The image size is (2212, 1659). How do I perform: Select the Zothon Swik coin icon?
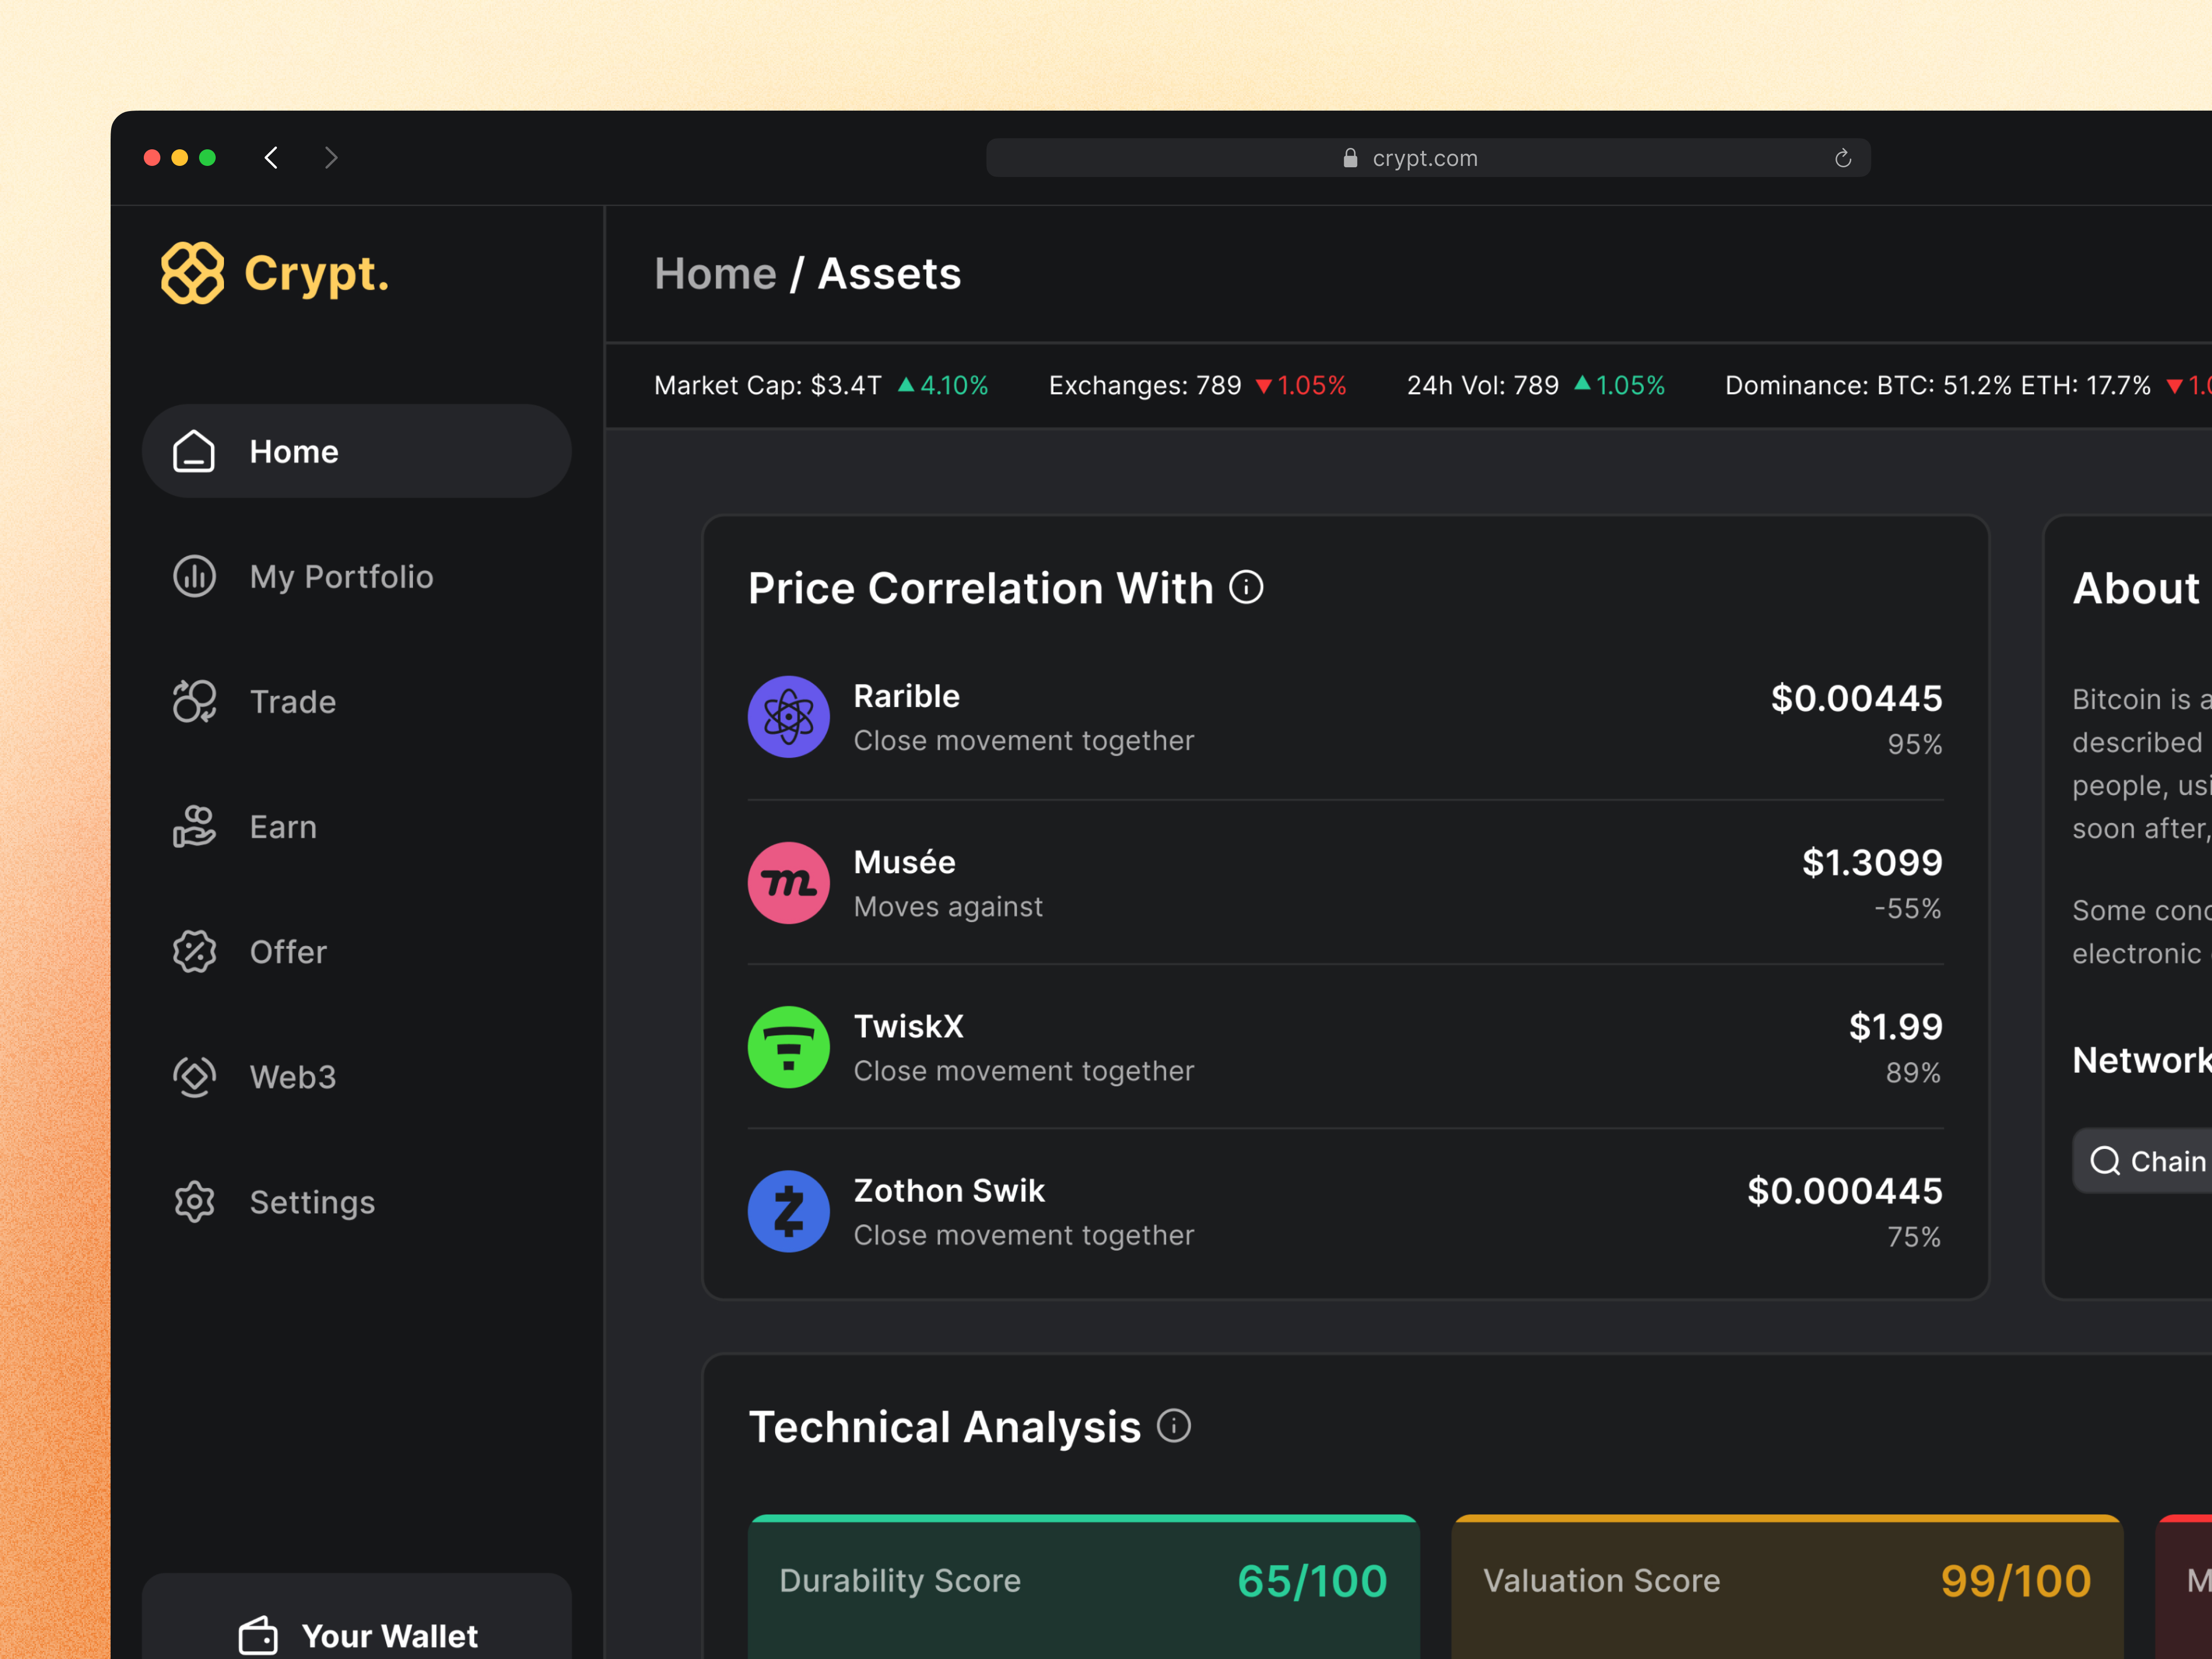coord(789,1211)
